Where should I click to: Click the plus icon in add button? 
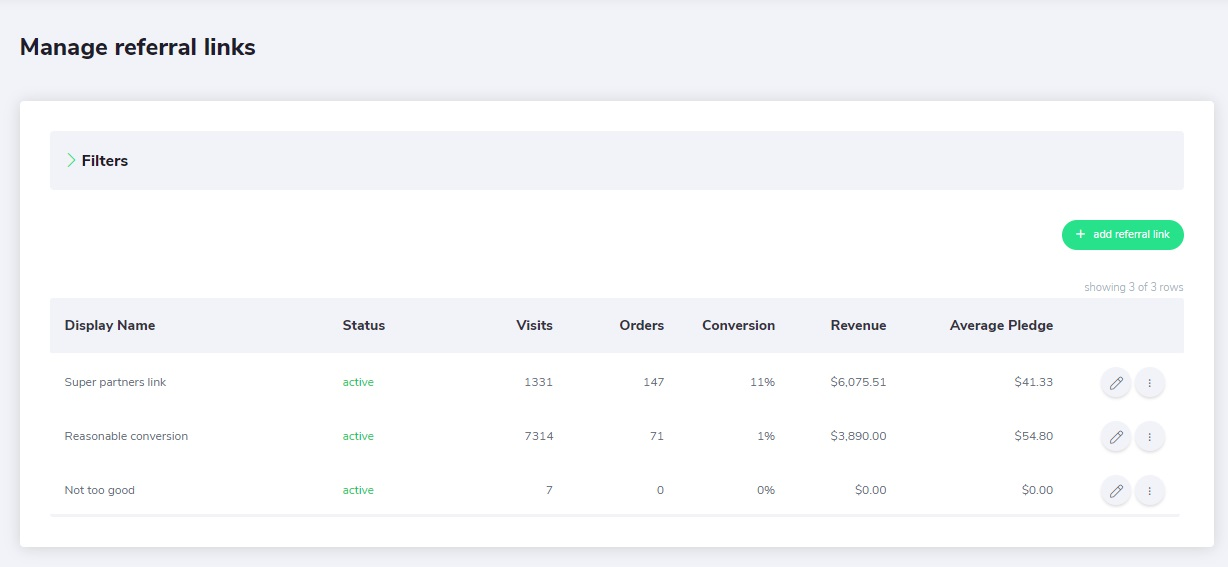(x=1080, y=235)
